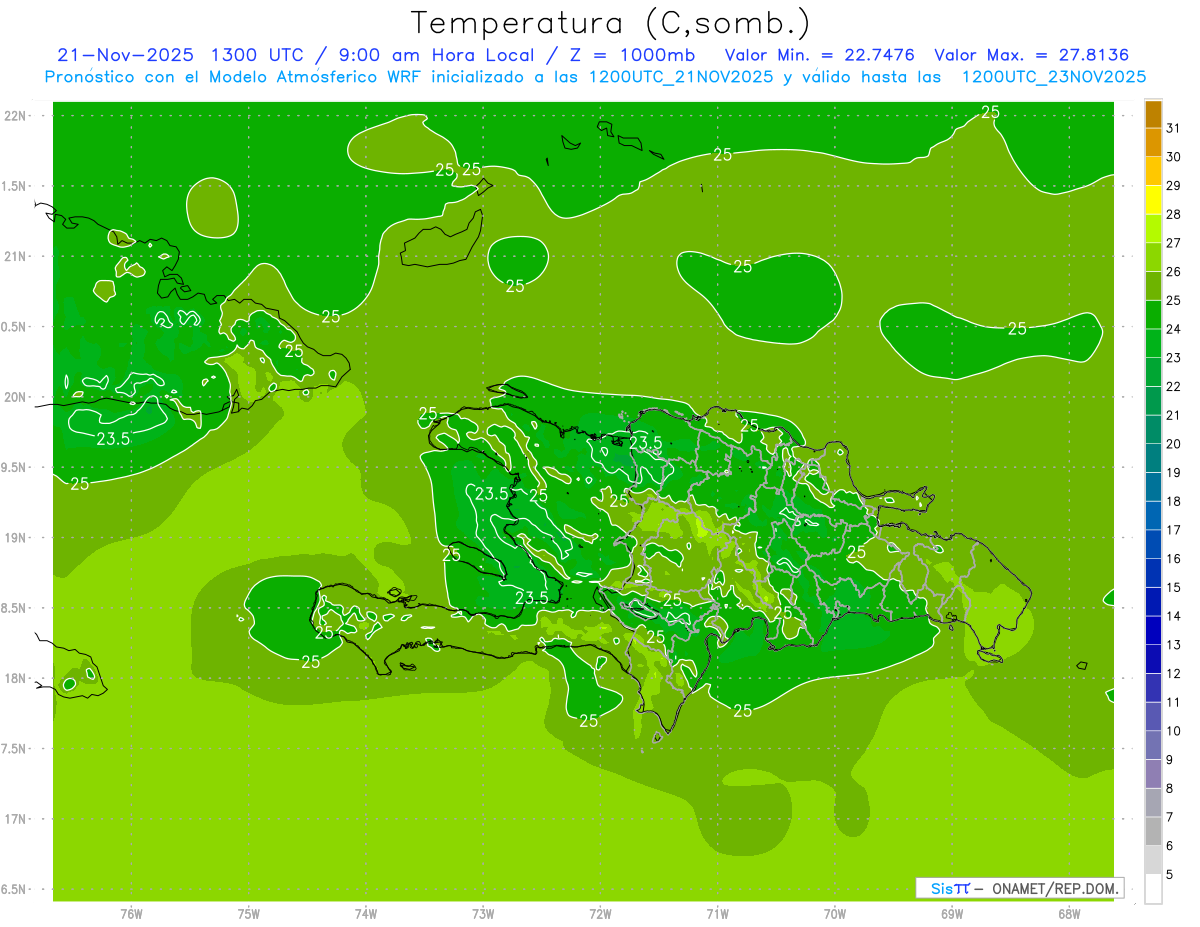Screen dimensions: 1200x927
Task: Click the purple legend band between 8 and 9
Action: click(1153, 774)
